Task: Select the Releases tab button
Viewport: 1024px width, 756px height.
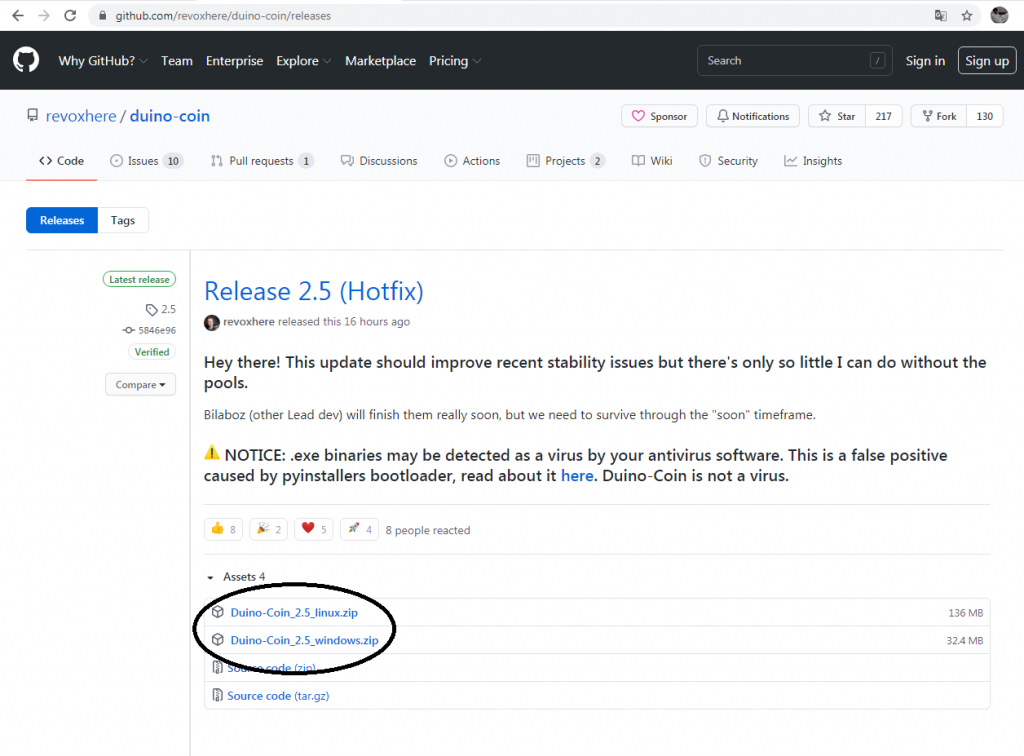Action: click(x=62, y=220)
